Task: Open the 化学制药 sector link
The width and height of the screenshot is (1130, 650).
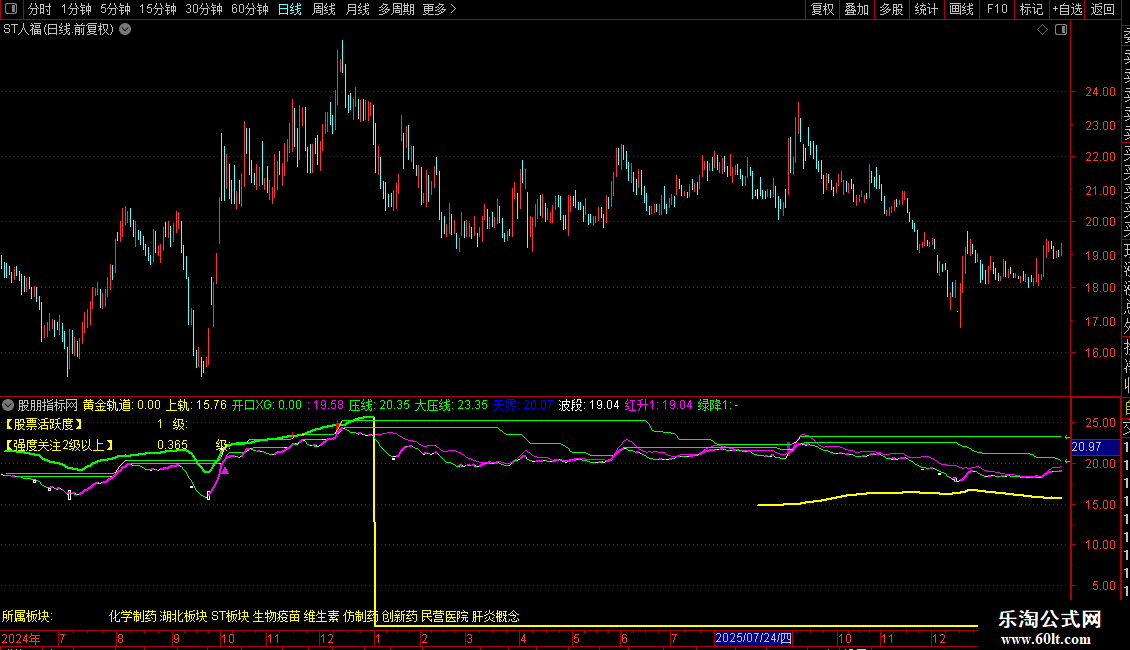Action: 133,617
